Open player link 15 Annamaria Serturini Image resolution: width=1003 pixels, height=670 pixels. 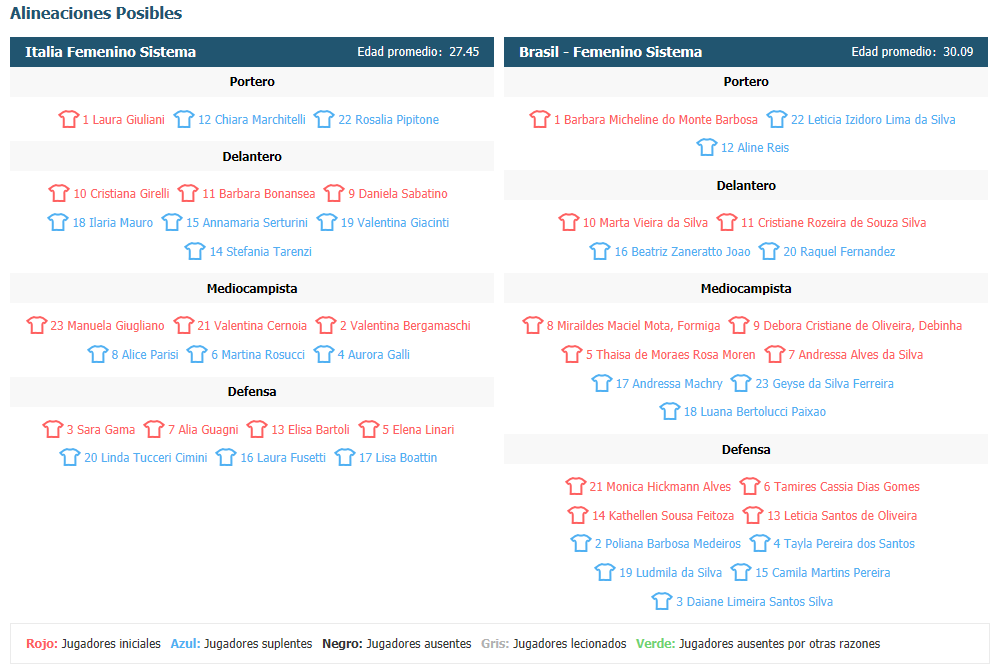[247, 223]
